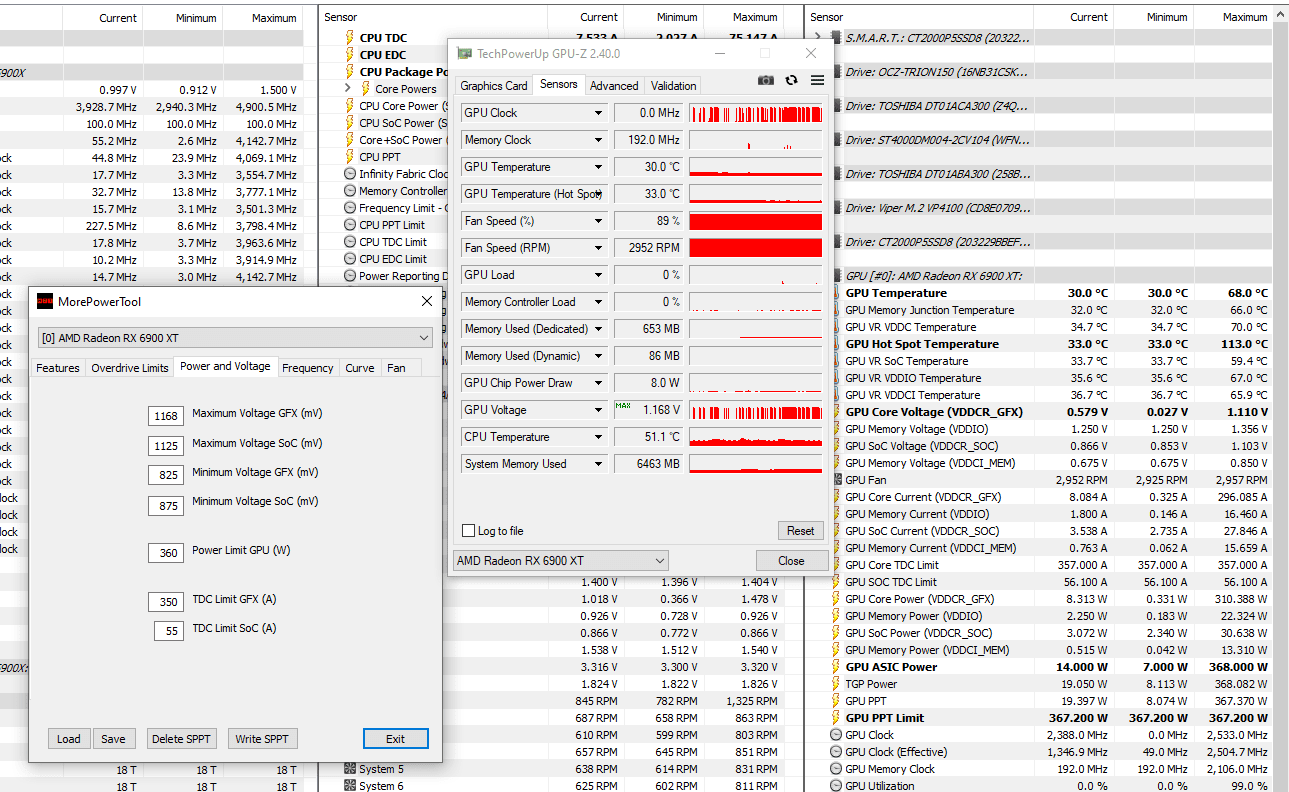This screenshot has width=1289, height=792.
Task: Open the Fan Speed (RPM) dropdown
Action: coord(598,248)
